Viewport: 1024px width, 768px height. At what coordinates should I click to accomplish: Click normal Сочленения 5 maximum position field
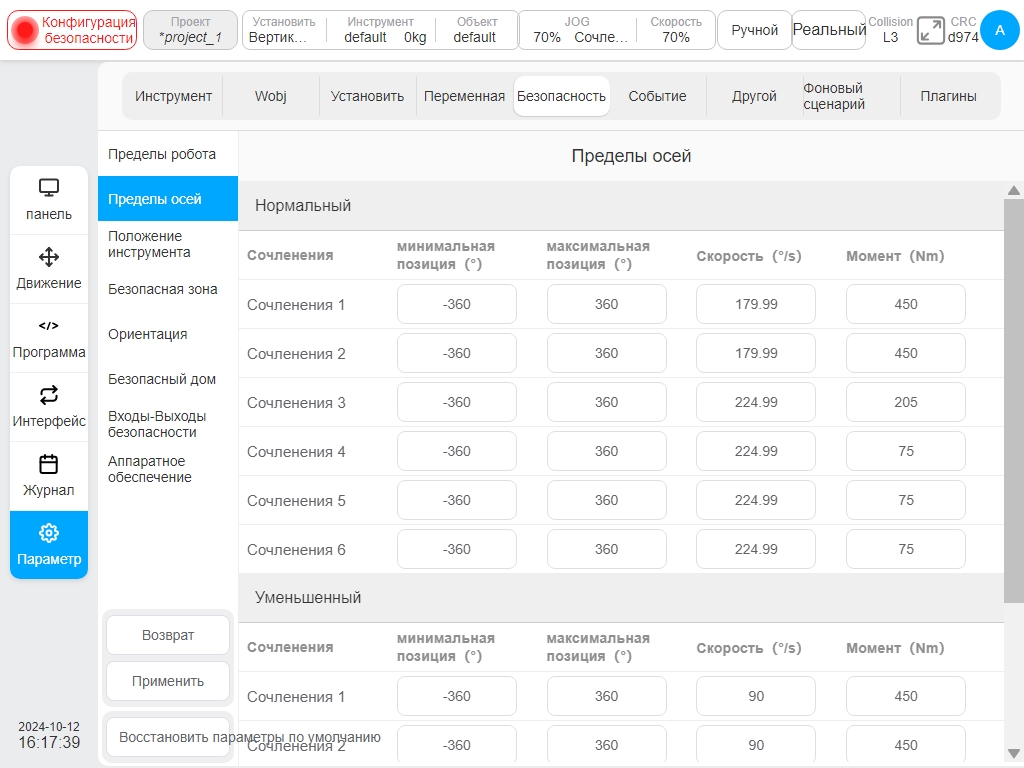click(607, 500)
